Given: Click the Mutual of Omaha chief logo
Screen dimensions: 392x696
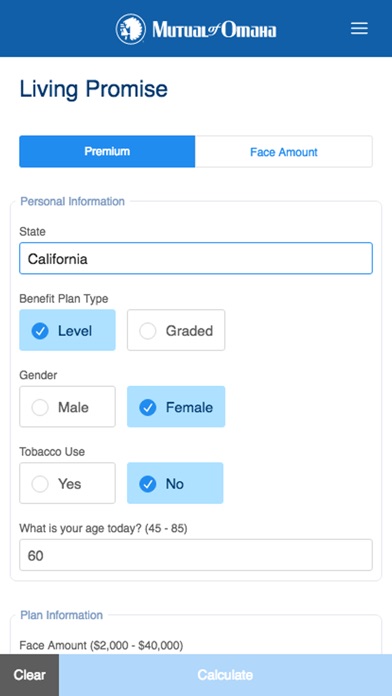Looking at the screenshot, I should coord(131,29).
